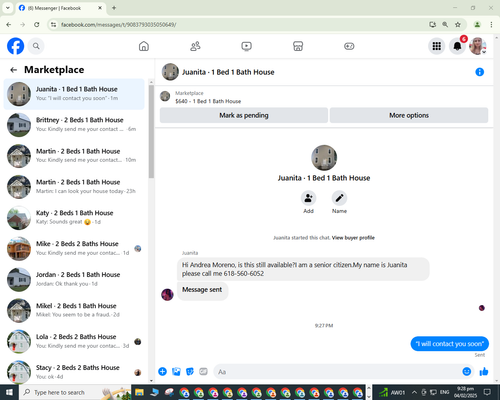The height and width of the screenshot is (400, 500).
Task: Click the browser back arrow
Action: pos(9,24)
